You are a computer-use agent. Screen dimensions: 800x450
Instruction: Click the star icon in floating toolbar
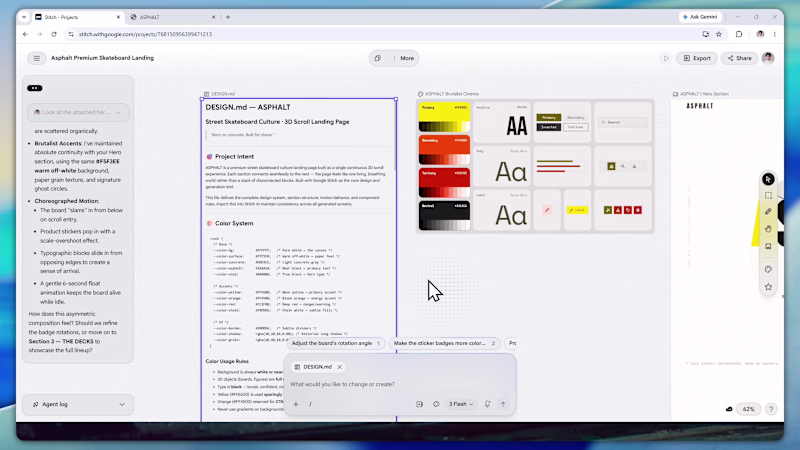pos(768,287)
